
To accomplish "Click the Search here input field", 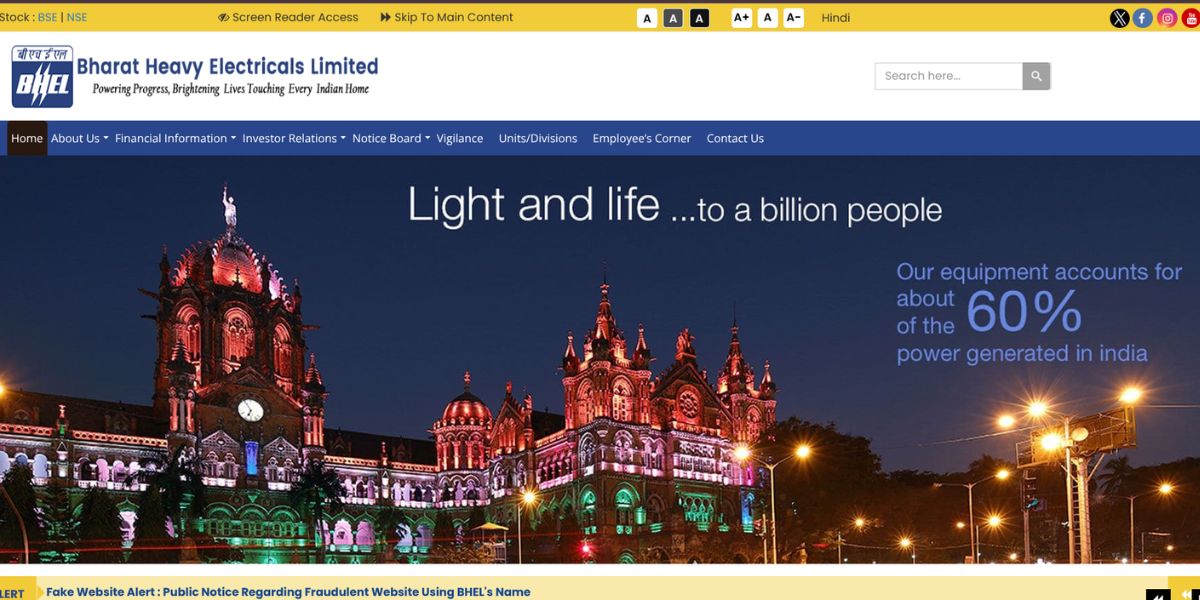I will 948,76.
